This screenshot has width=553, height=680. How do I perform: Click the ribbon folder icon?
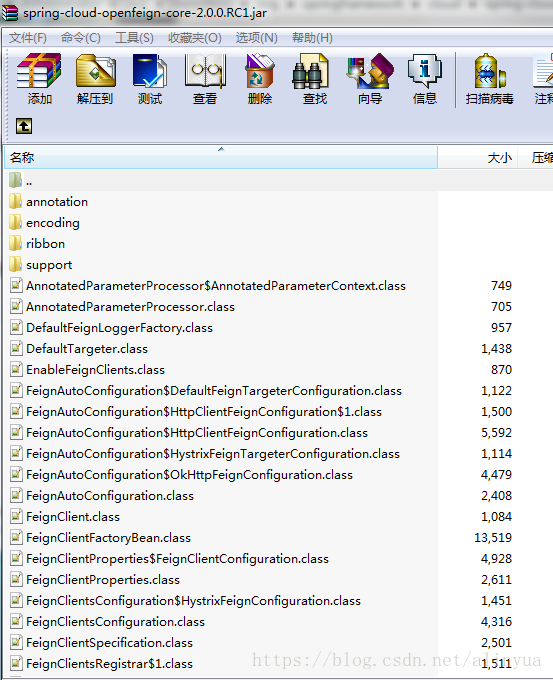pos(16,244)
